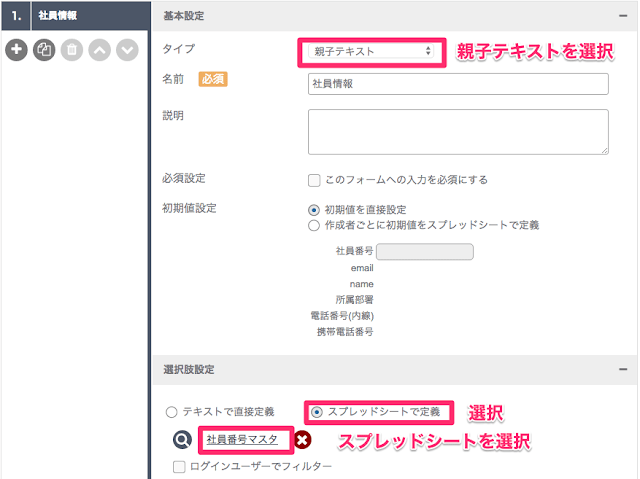Click the add item plus icon
The width and height of the screenshot is (640, 479).
click(16, 50)
